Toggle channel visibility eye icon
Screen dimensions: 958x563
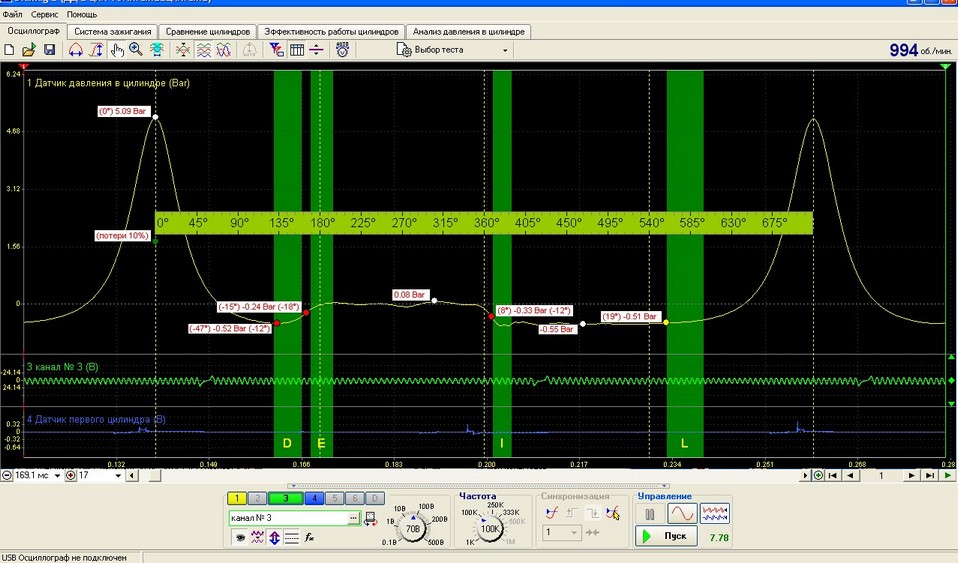[240, 538]
